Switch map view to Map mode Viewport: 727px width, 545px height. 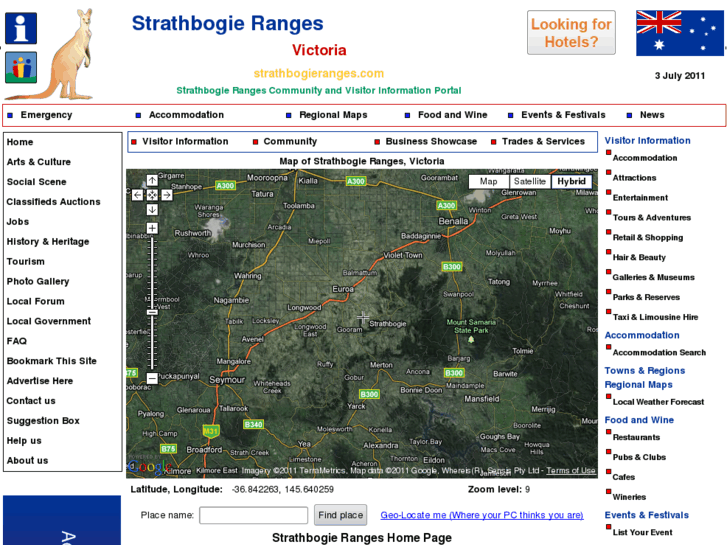click(489, 181)
